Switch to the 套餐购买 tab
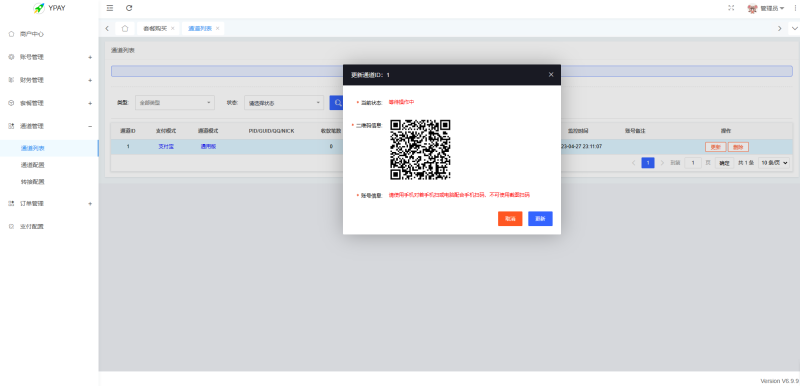800x386 pixels. point(155,29)
